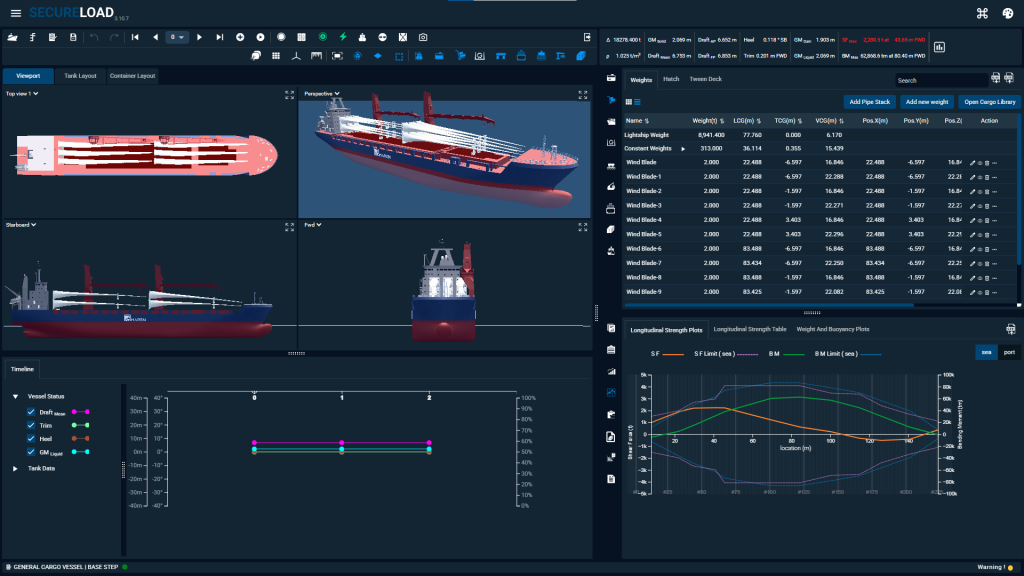
Task: Expand the Tank Data tree section
Action: [x=15, y=468]
